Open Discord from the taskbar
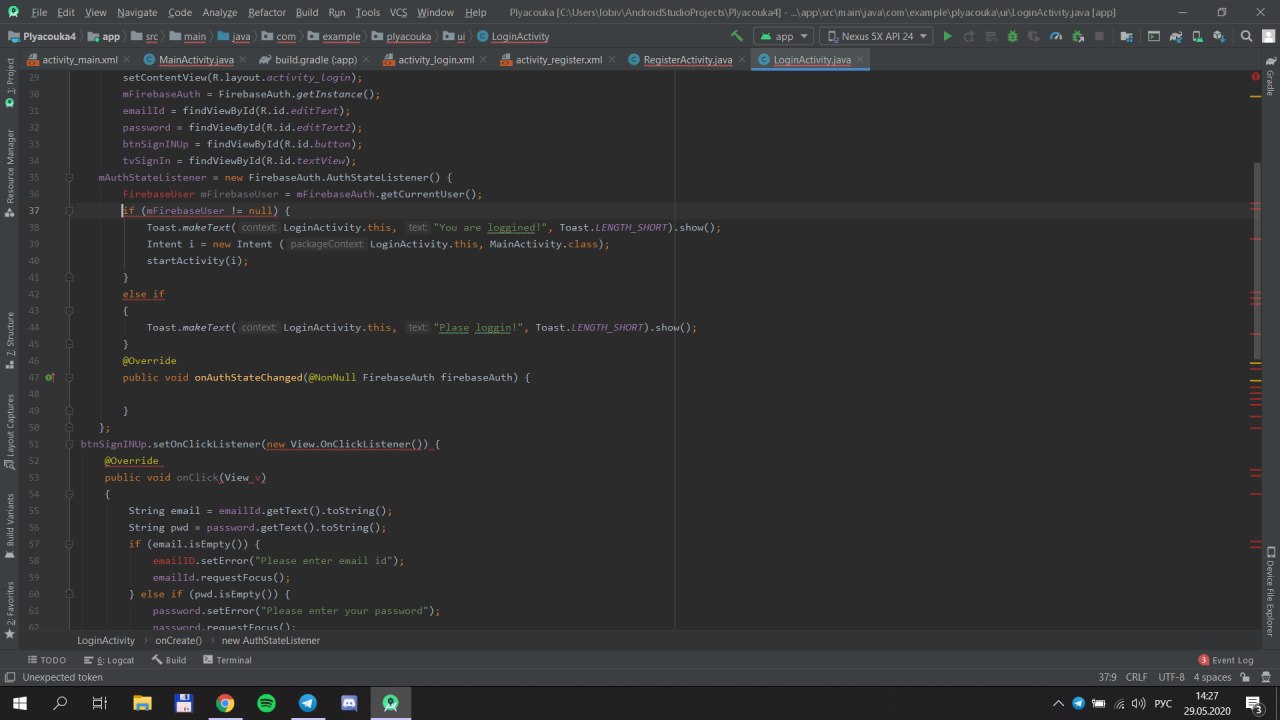1280x720 pixels. coord(349,703)
